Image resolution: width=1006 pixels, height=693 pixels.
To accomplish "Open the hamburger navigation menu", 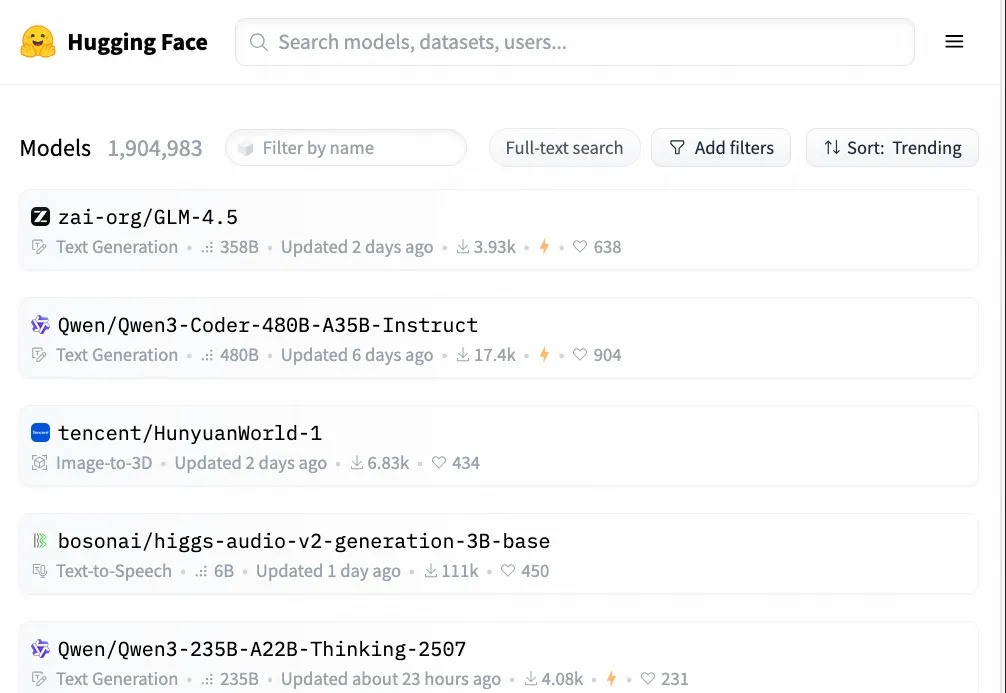I will (954, 42).
